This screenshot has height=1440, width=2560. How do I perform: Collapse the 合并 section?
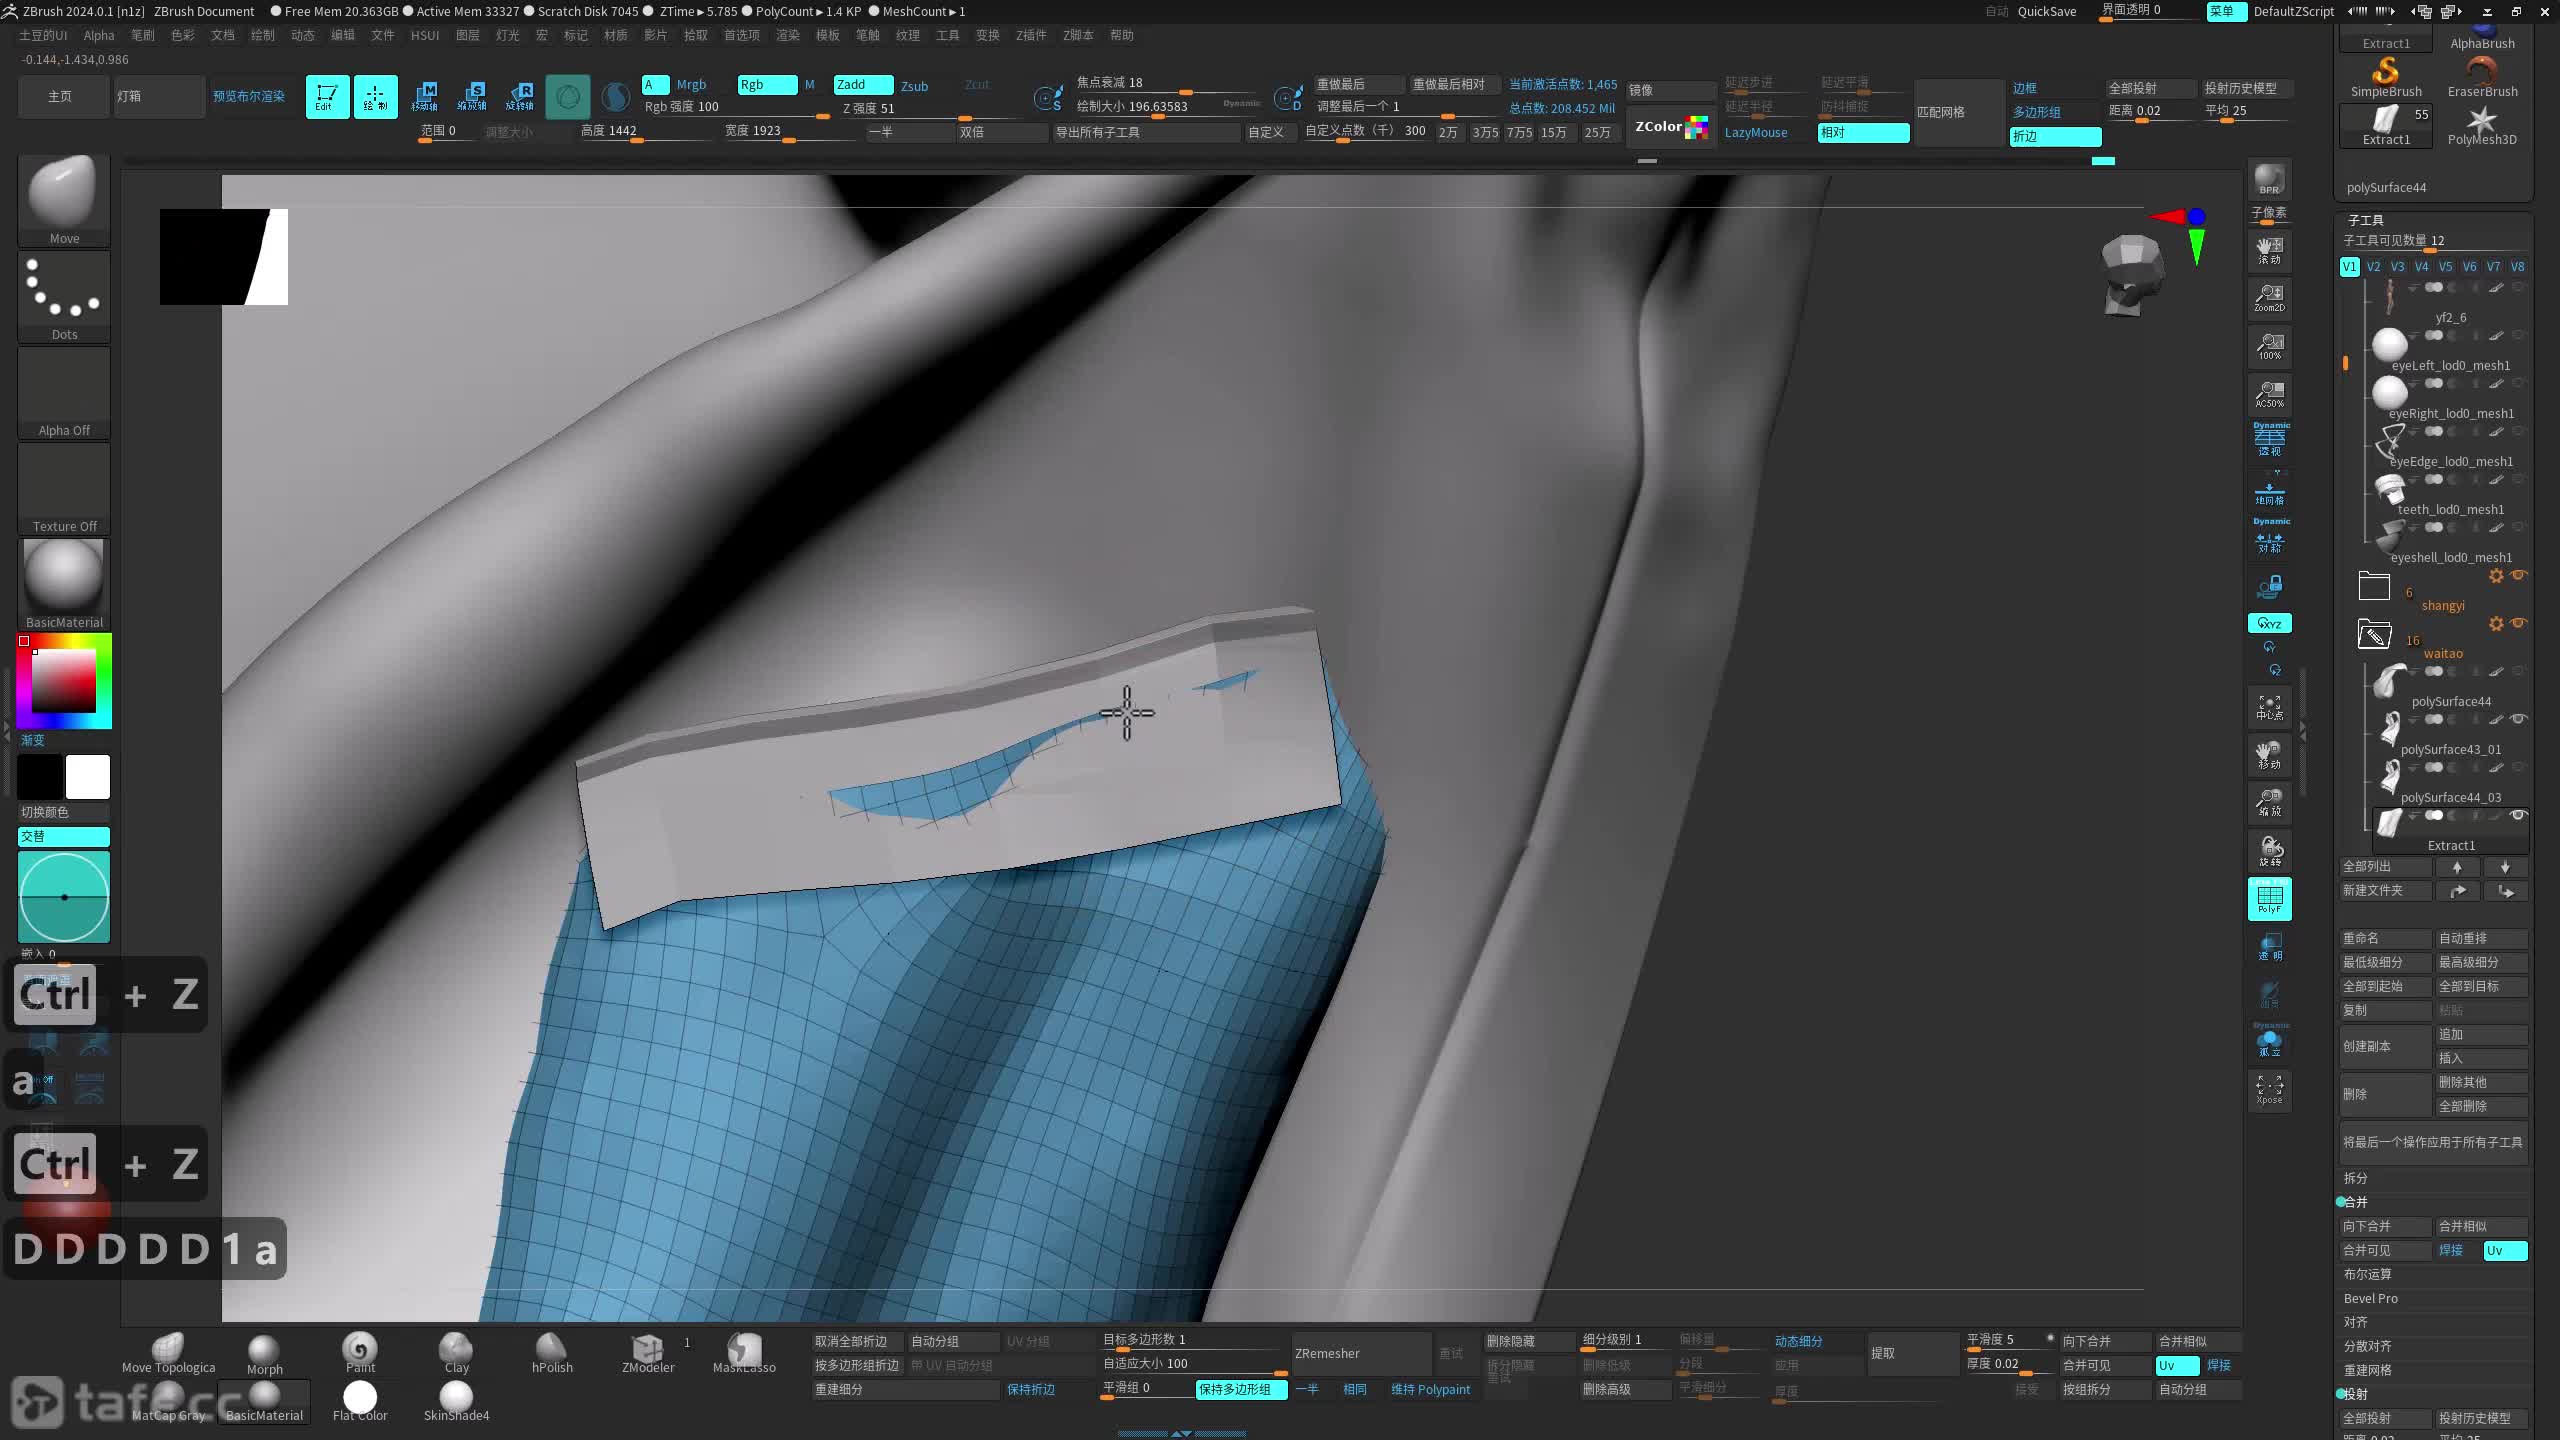pyautogui.click(x=2355, y=1202)
